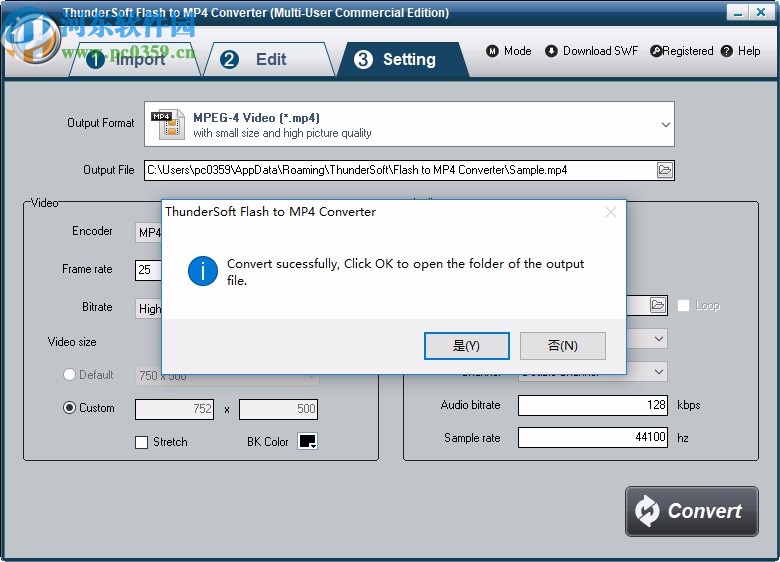Open the Bitrate dropdown showing High
The height and width of the screenshot is (562, 780).
pyautogui.click(x=148, y=309)
